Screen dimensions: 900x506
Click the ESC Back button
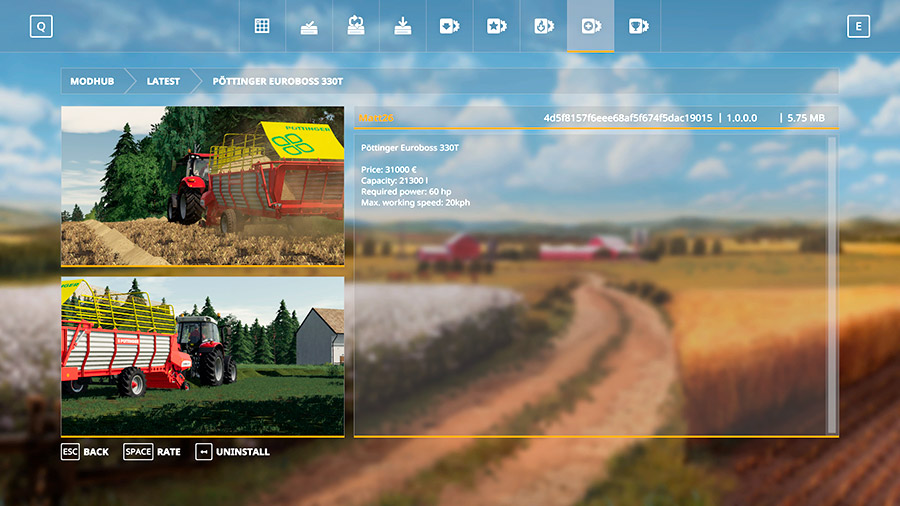[85, 452]
